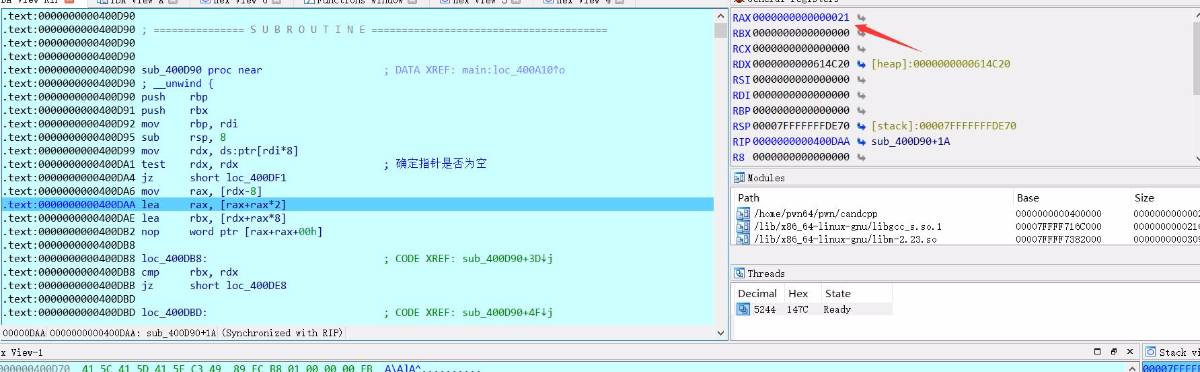Select the RAX value 0000000000000021

point(801,18)
